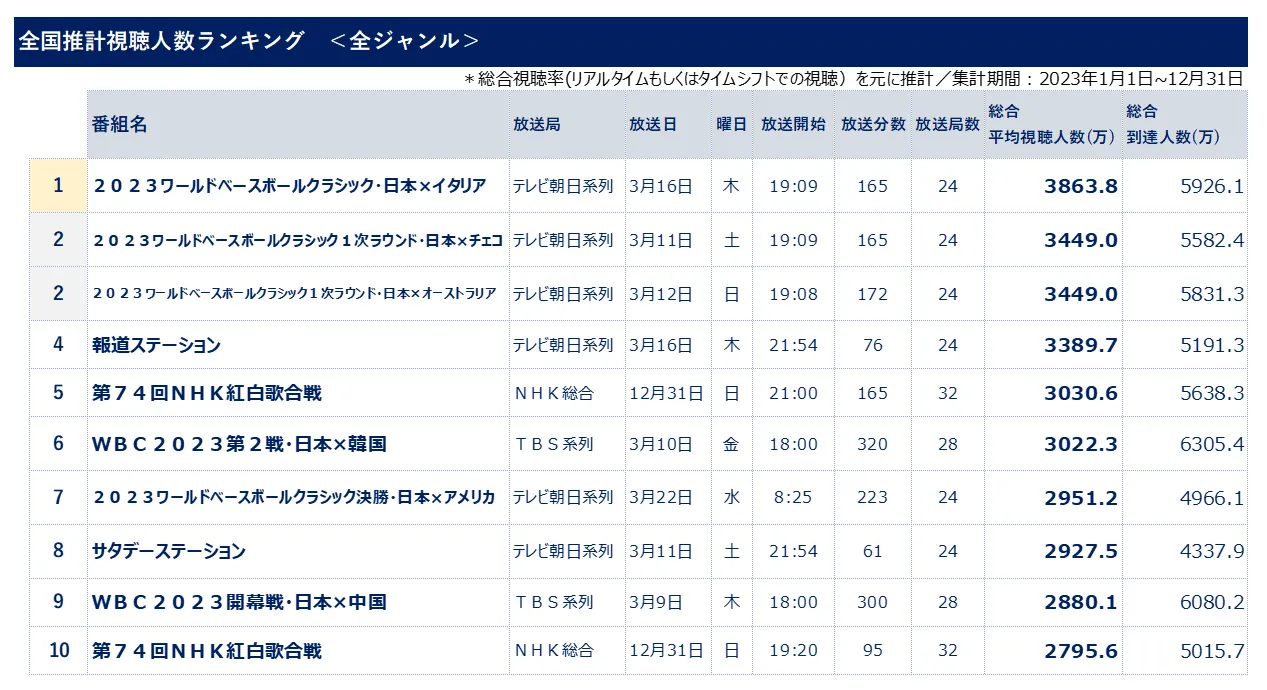
Task: Click the title 全国推計視聴人数ランキング
Action: (x=161, y=41)
